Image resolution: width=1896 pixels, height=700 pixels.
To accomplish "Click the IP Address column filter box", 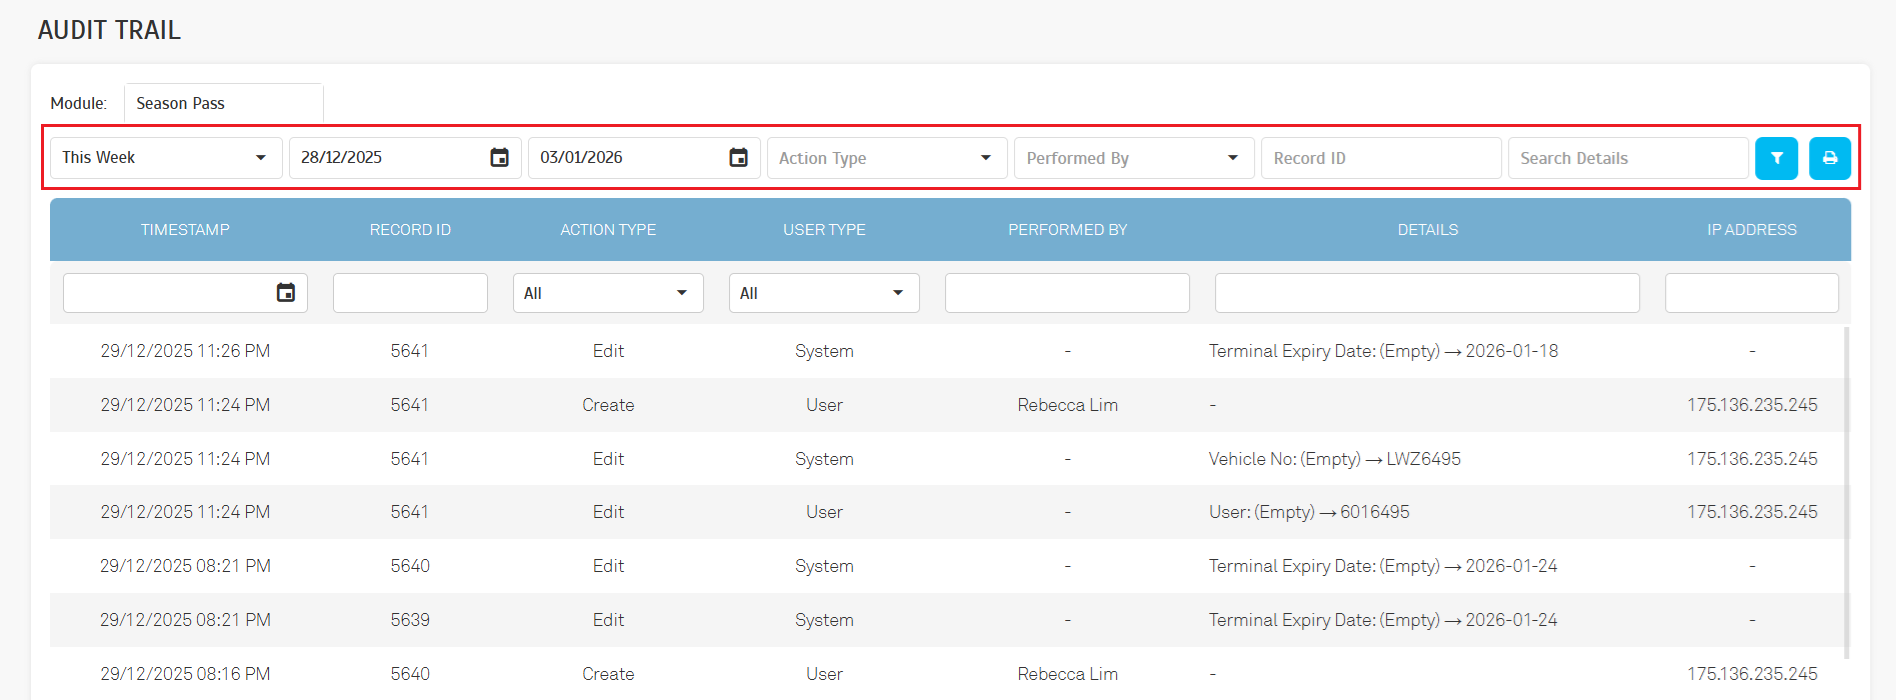I will 1751,293.
